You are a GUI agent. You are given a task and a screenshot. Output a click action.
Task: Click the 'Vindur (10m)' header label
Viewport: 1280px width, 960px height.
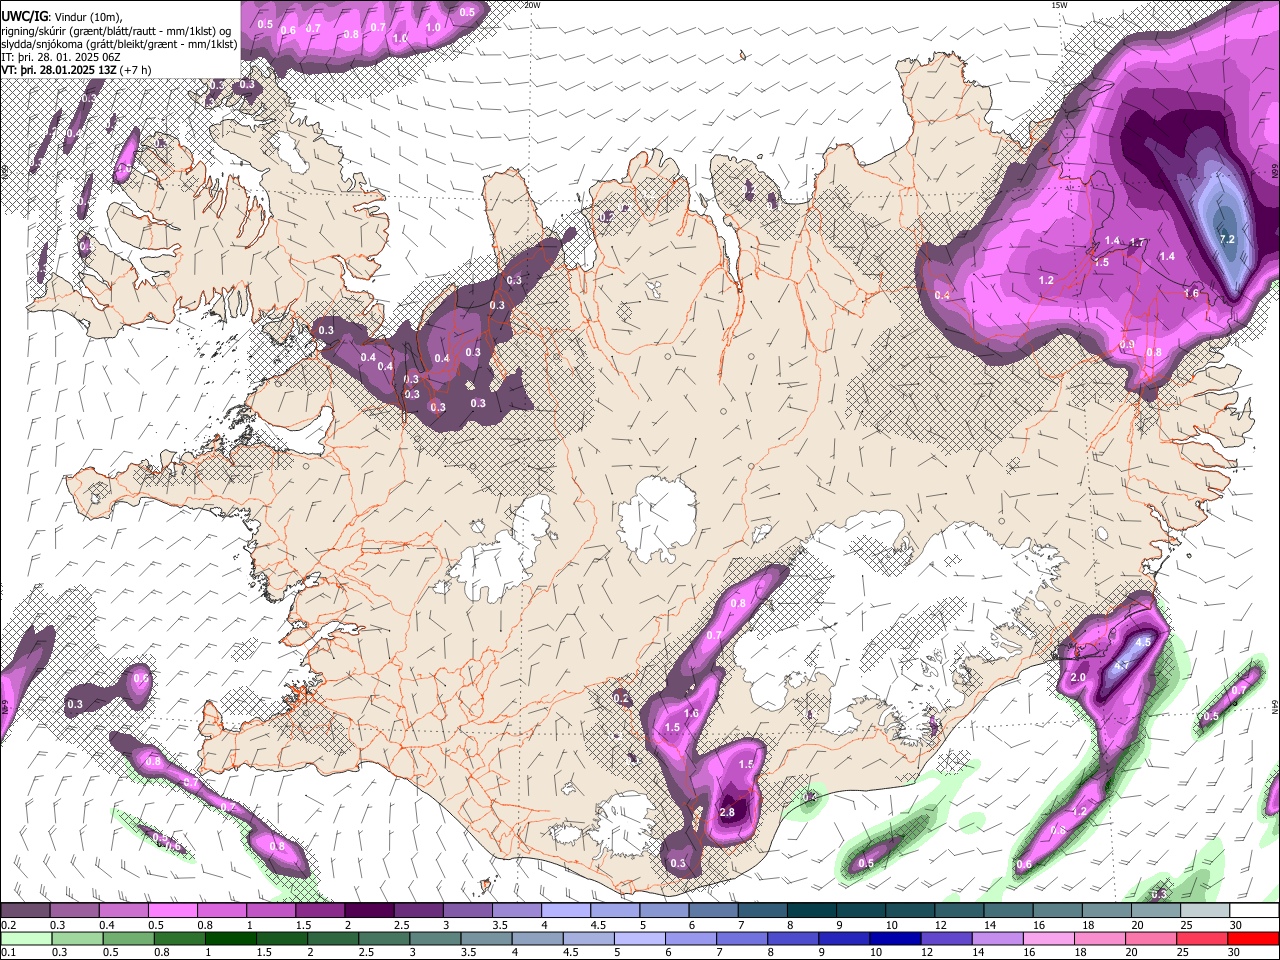click(89, 17)
